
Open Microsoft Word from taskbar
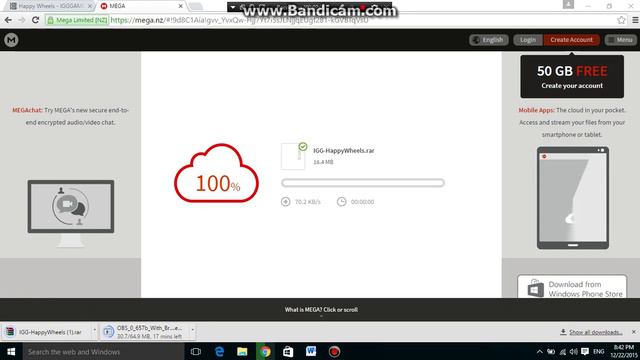click(x=311, y=351)
